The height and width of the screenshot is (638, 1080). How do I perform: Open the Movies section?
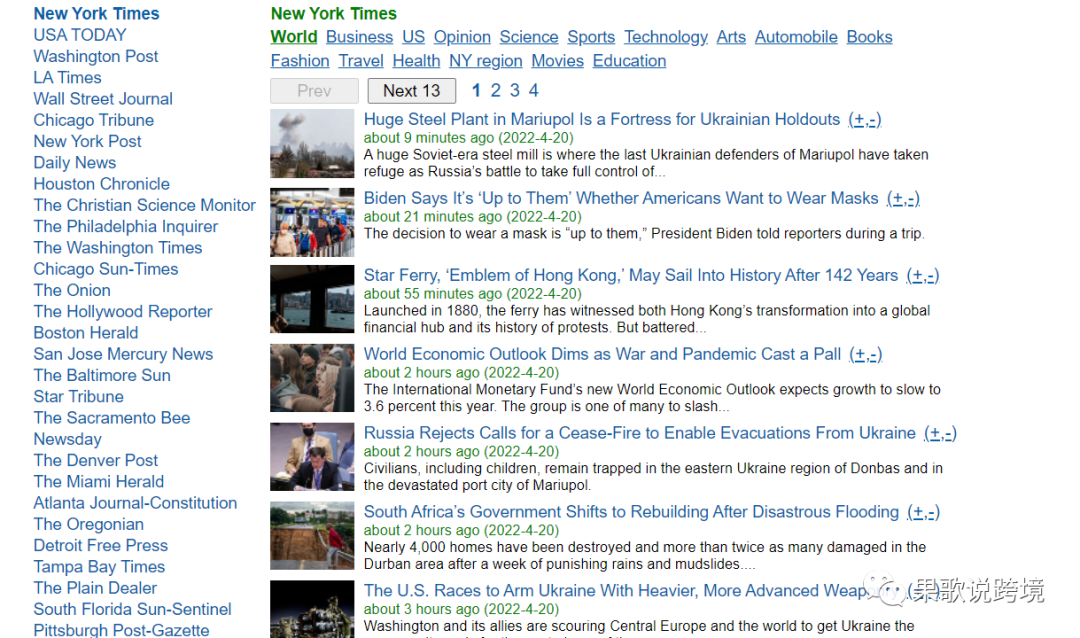(557, 61)
